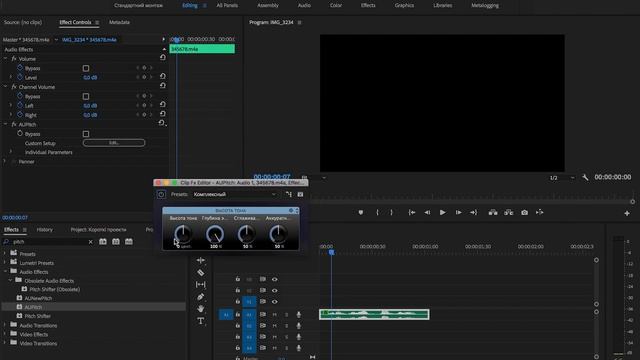Go to Out point button
Image resolution: width=640 pixels, height=360 pixels.
point(473,212)
